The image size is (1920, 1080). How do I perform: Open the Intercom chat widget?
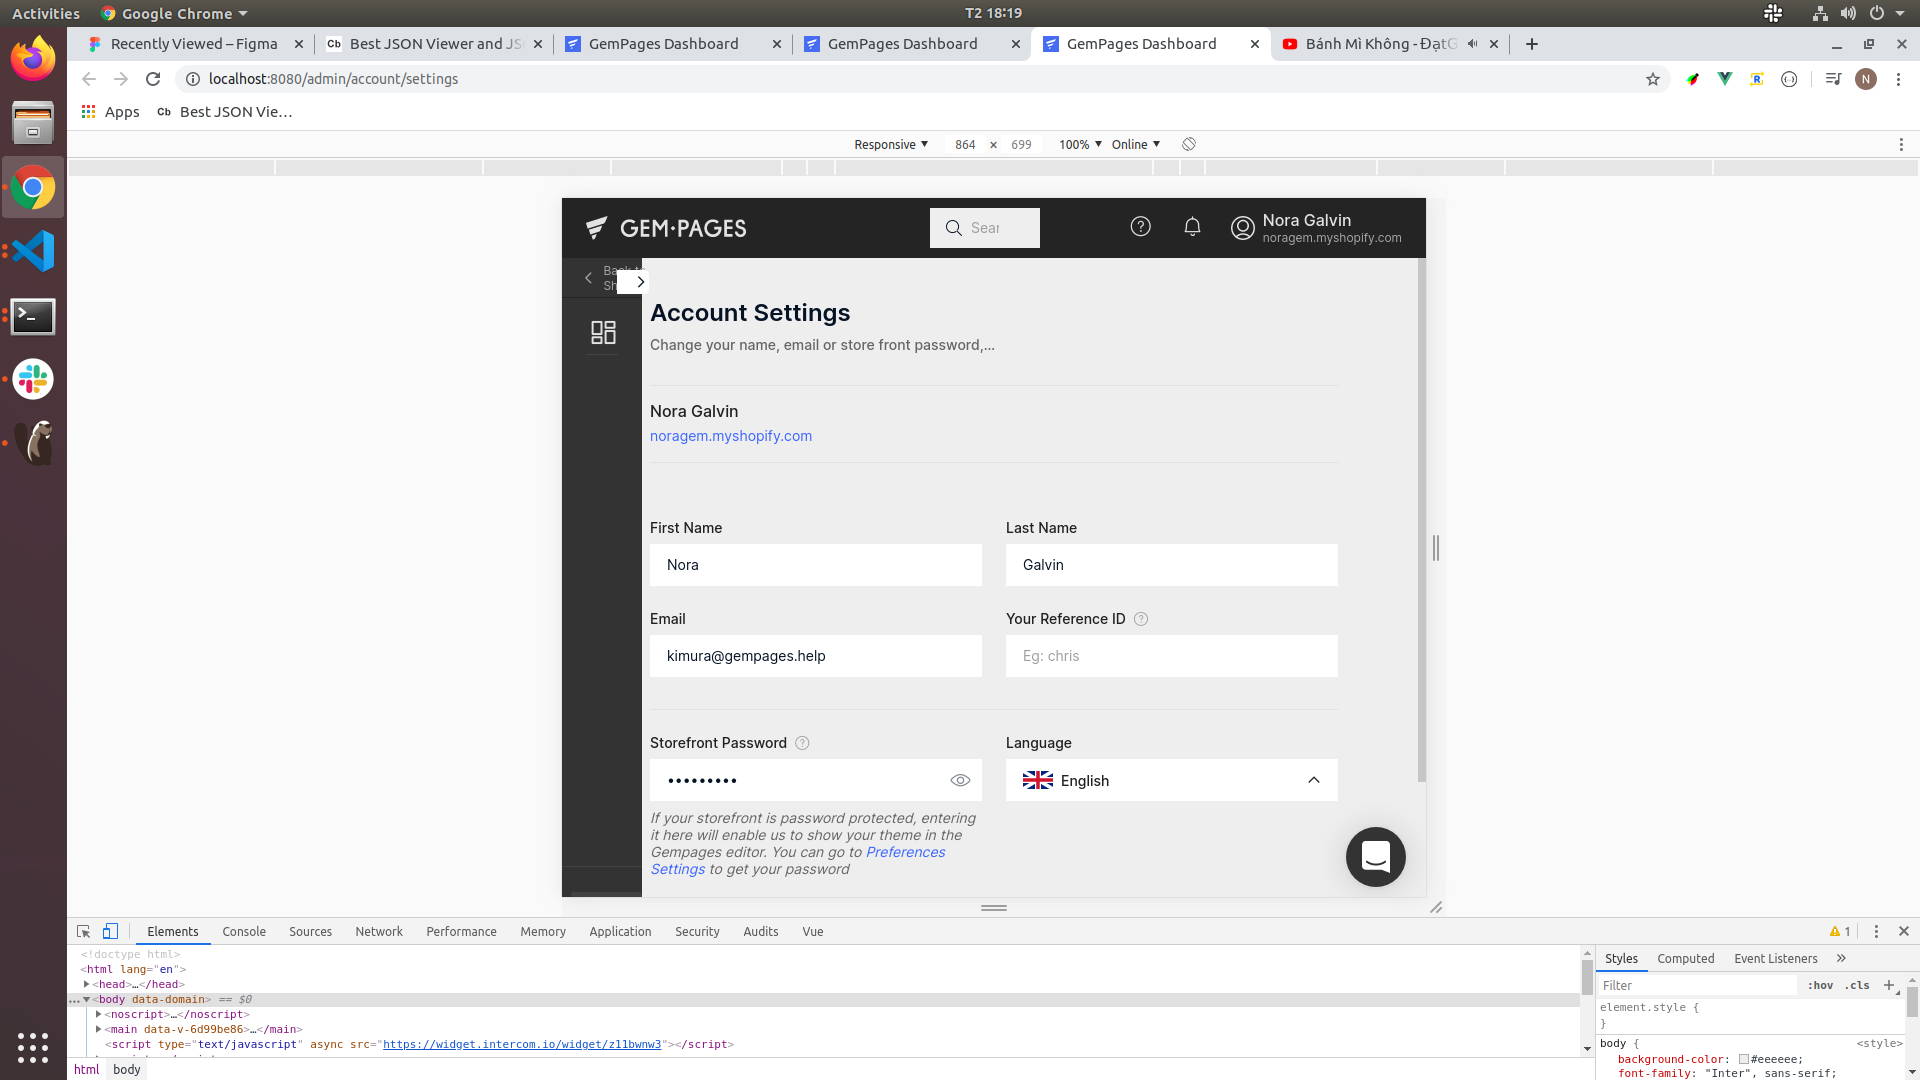(1376, 857)
